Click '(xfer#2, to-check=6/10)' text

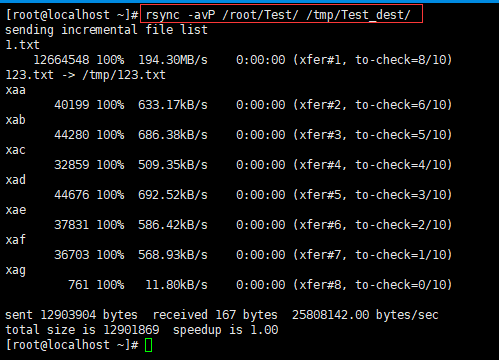373,105
